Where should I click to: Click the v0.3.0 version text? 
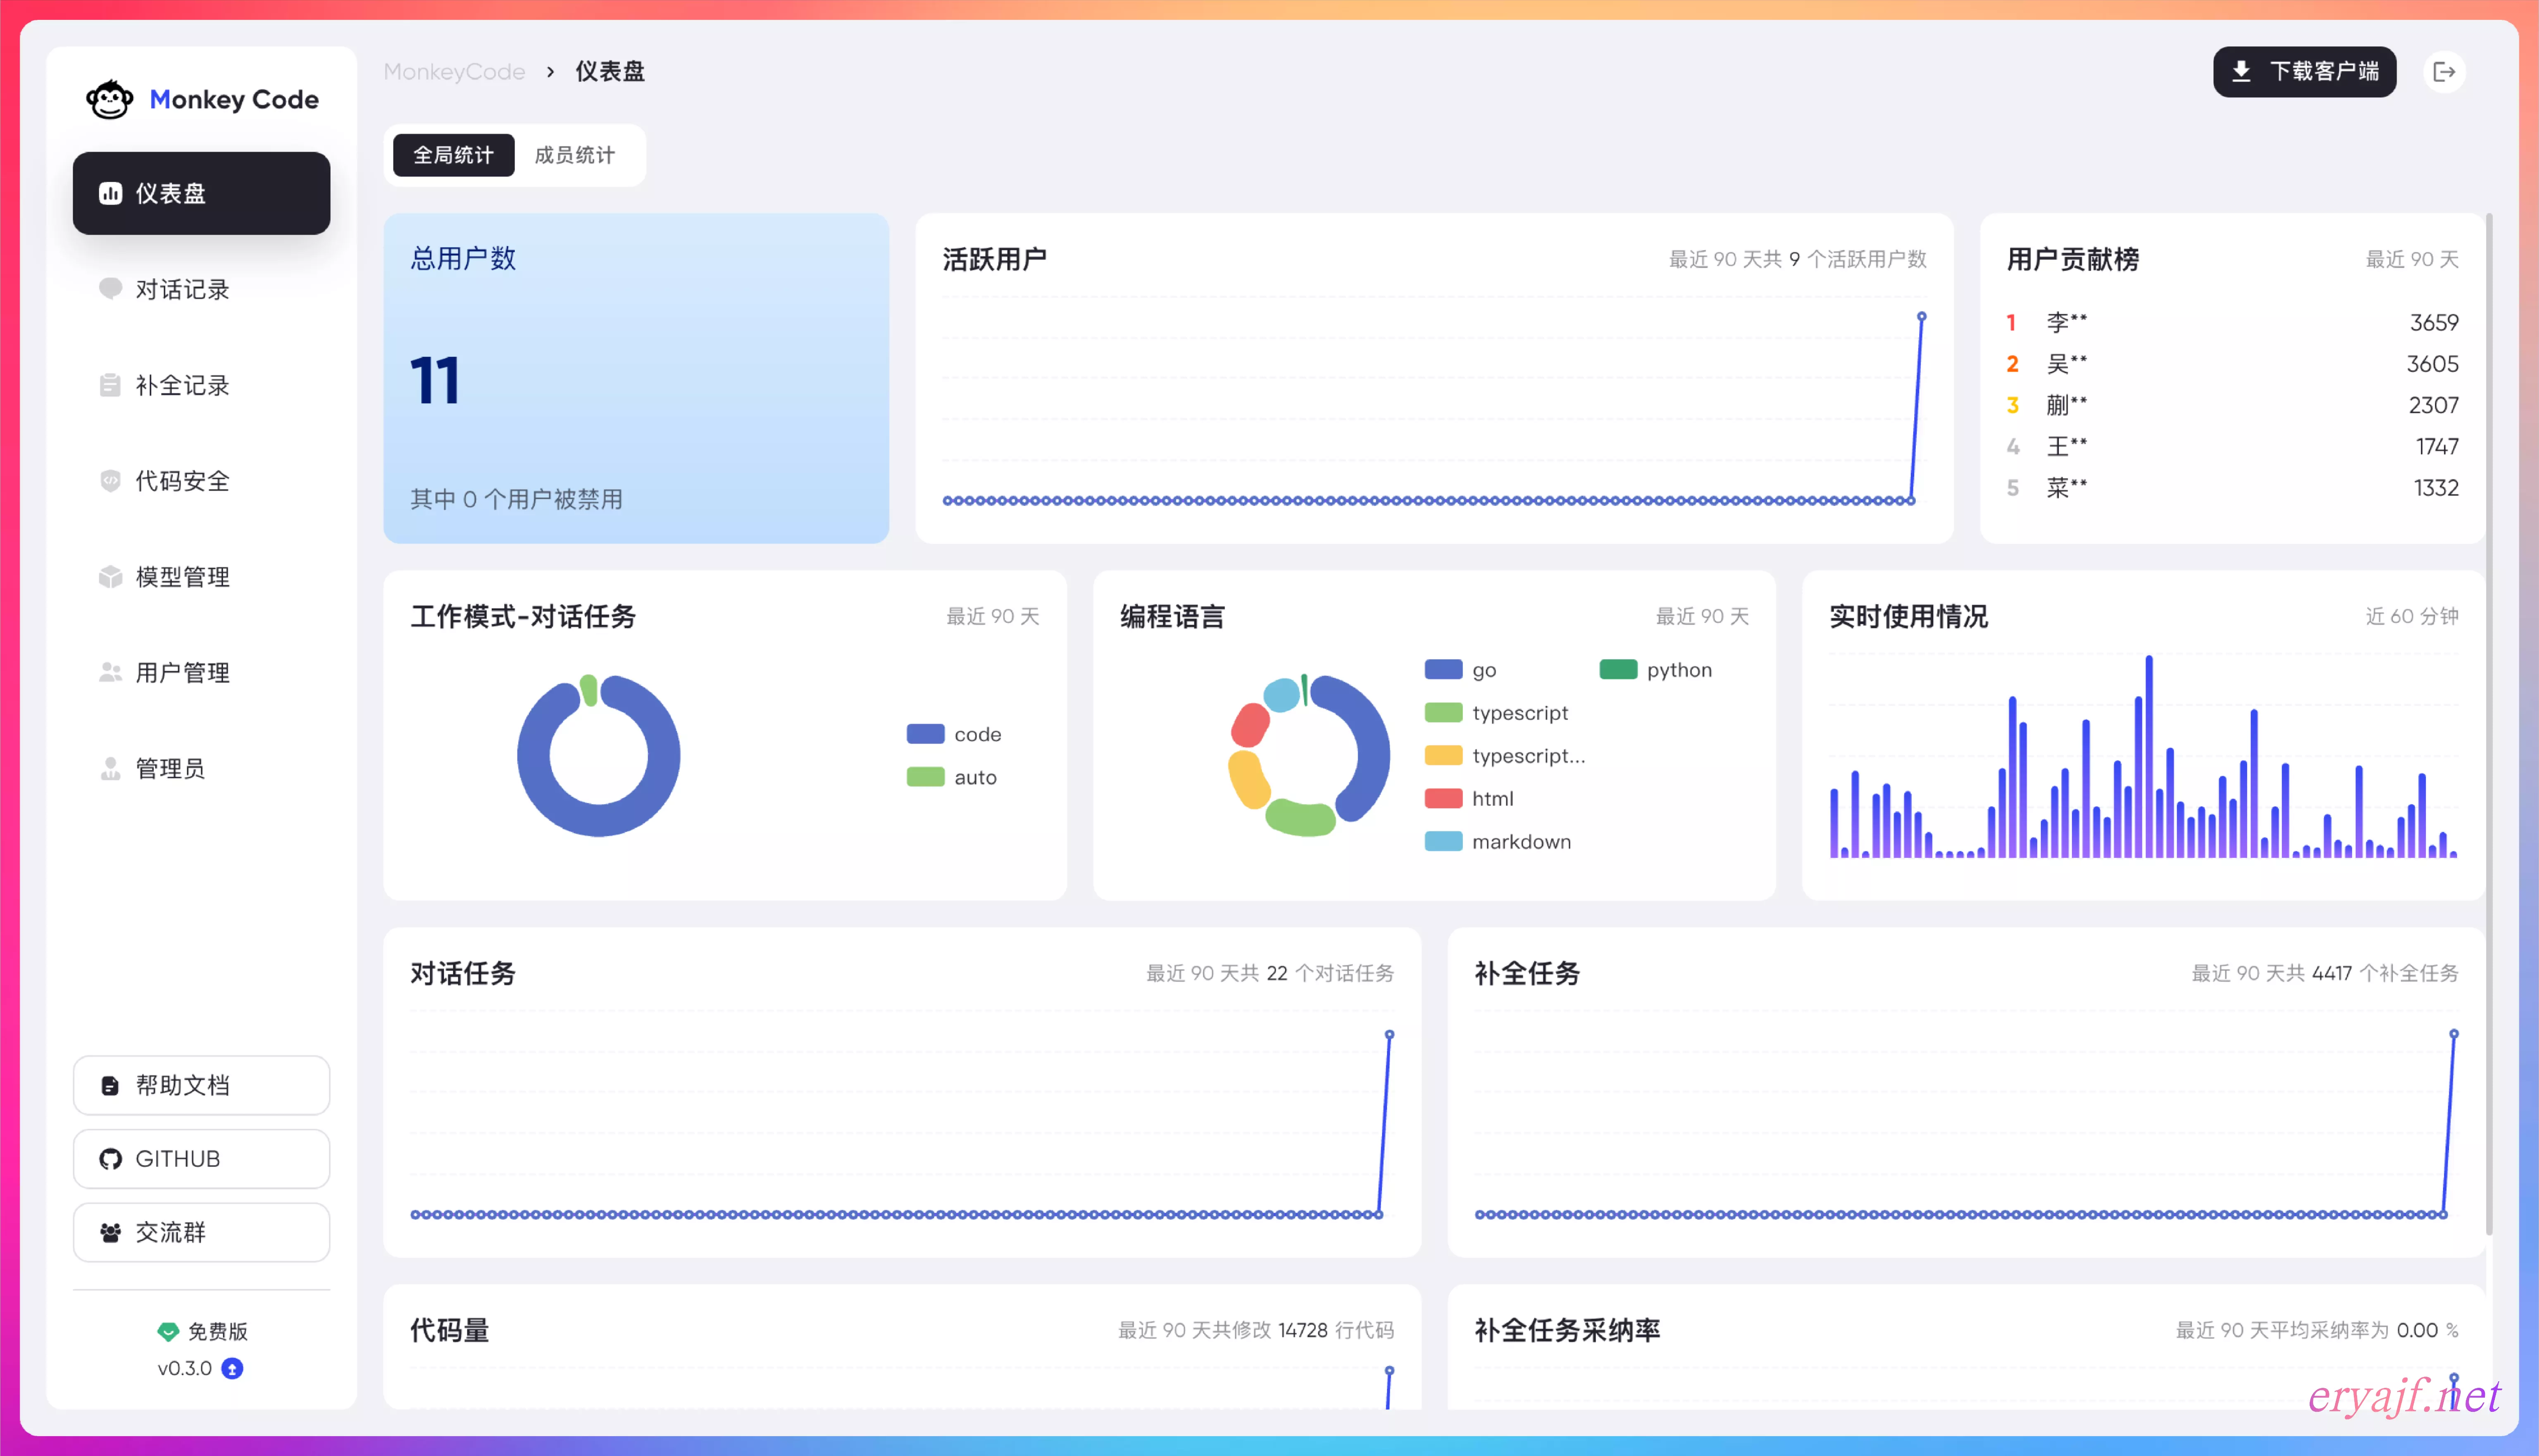[185, 1369]
